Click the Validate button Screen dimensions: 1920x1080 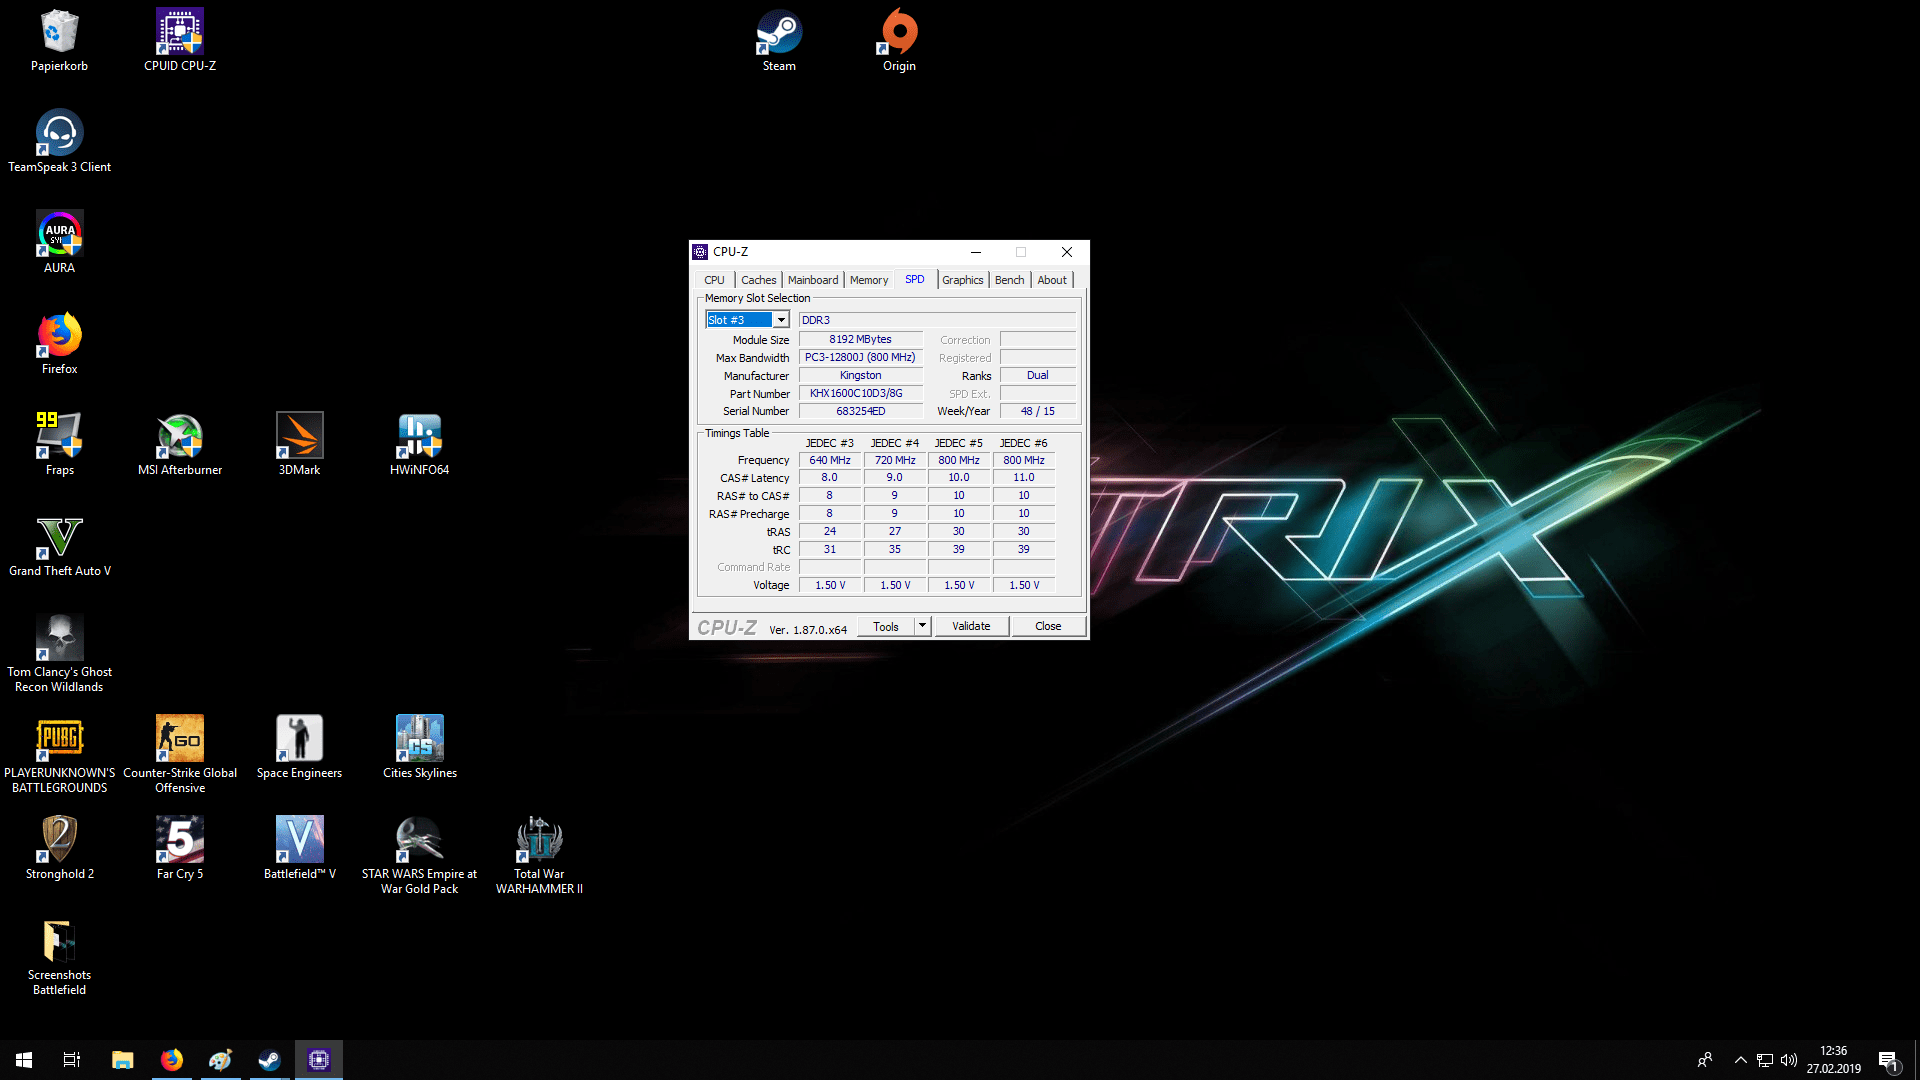tap(971, 626)
